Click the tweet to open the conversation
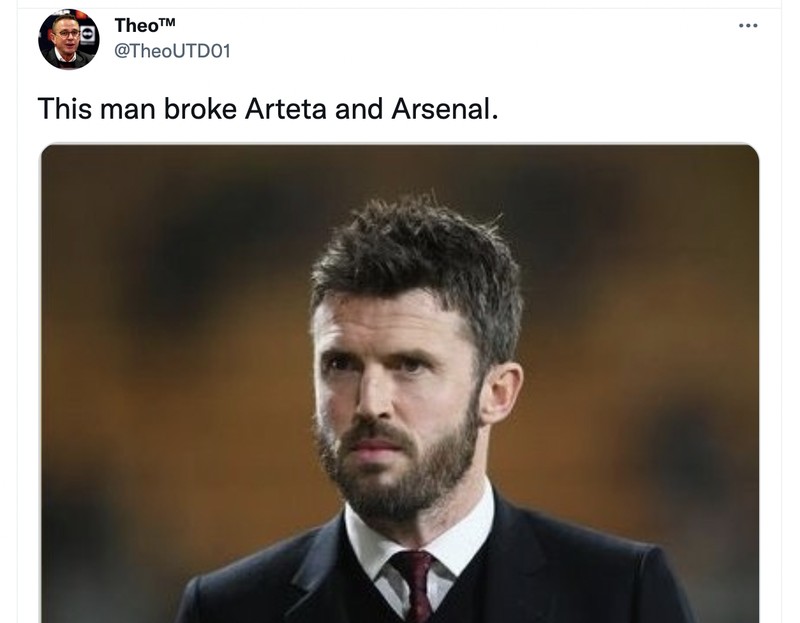This screenshot has width=800, height=623. tap(270, 103)
